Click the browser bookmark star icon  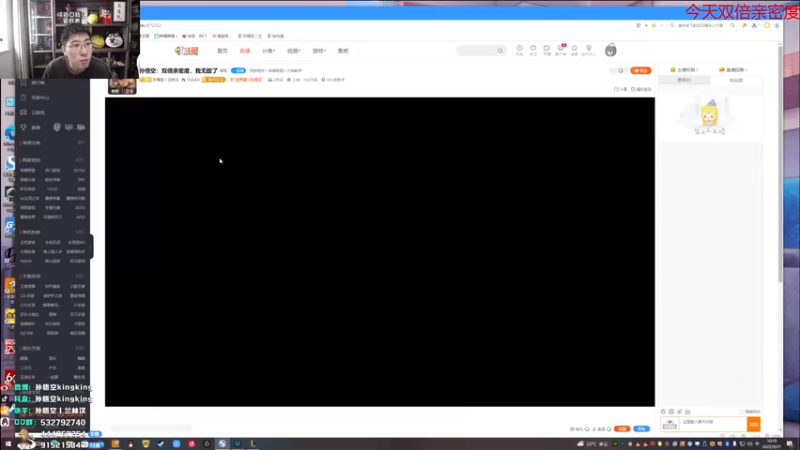point(654,25)
